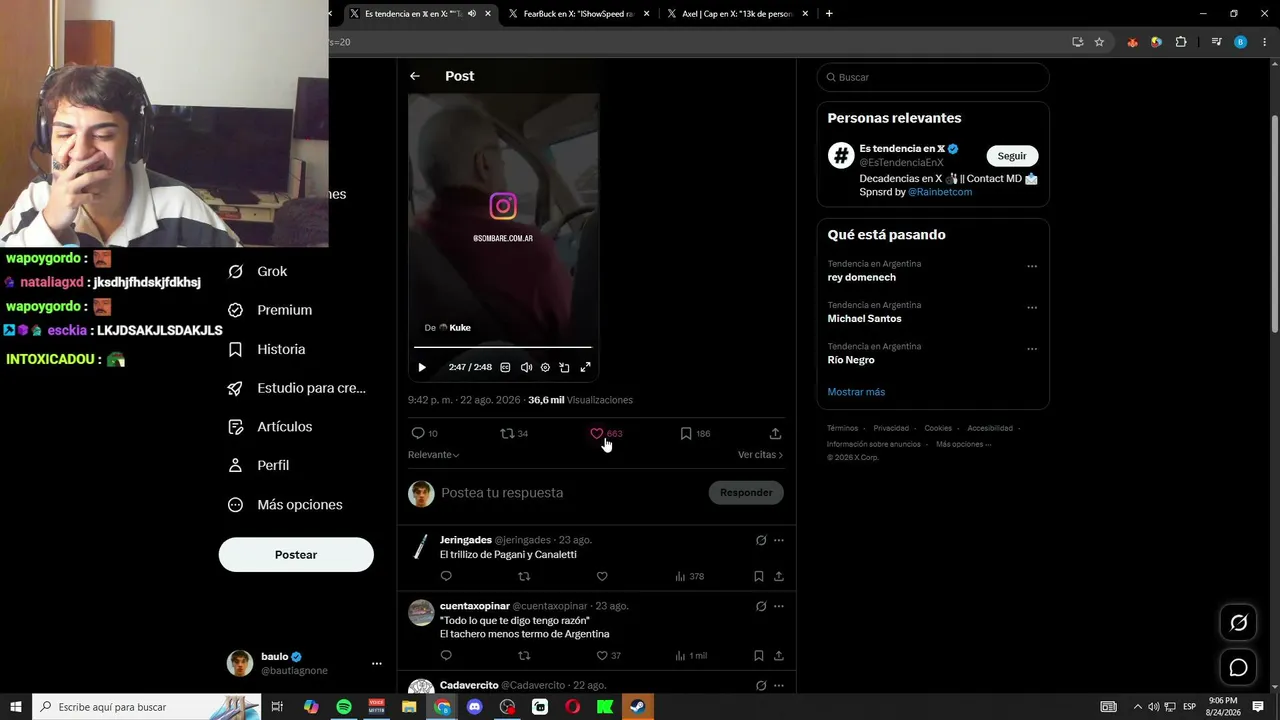Go back using the Post arrow

(x=415, y=76)
